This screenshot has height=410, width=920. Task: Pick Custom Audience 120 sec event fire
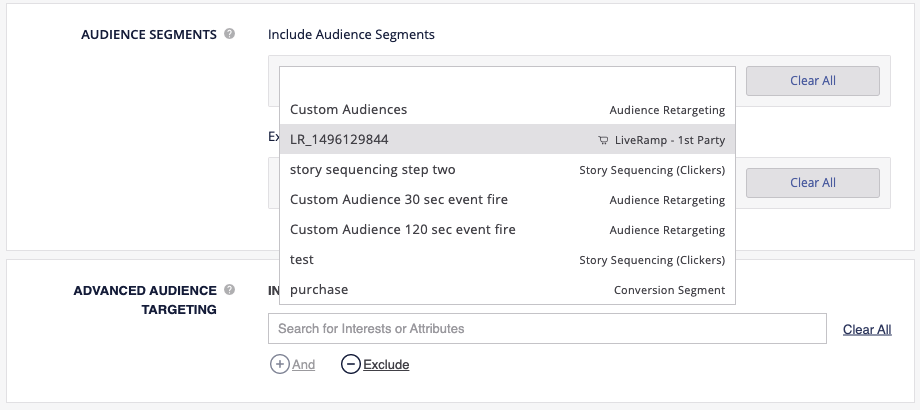coord(403,229)
